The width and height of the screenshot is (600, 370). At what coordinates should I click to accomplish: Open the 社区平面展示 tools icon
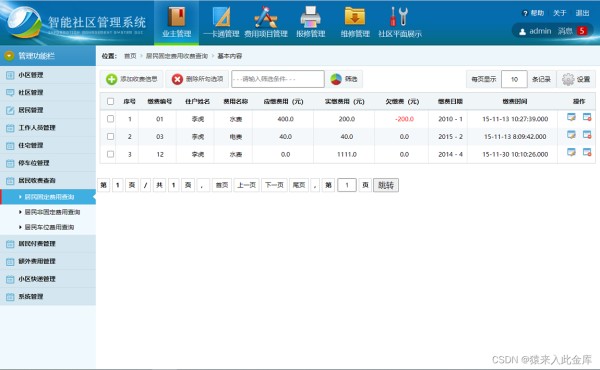point(399,22)
